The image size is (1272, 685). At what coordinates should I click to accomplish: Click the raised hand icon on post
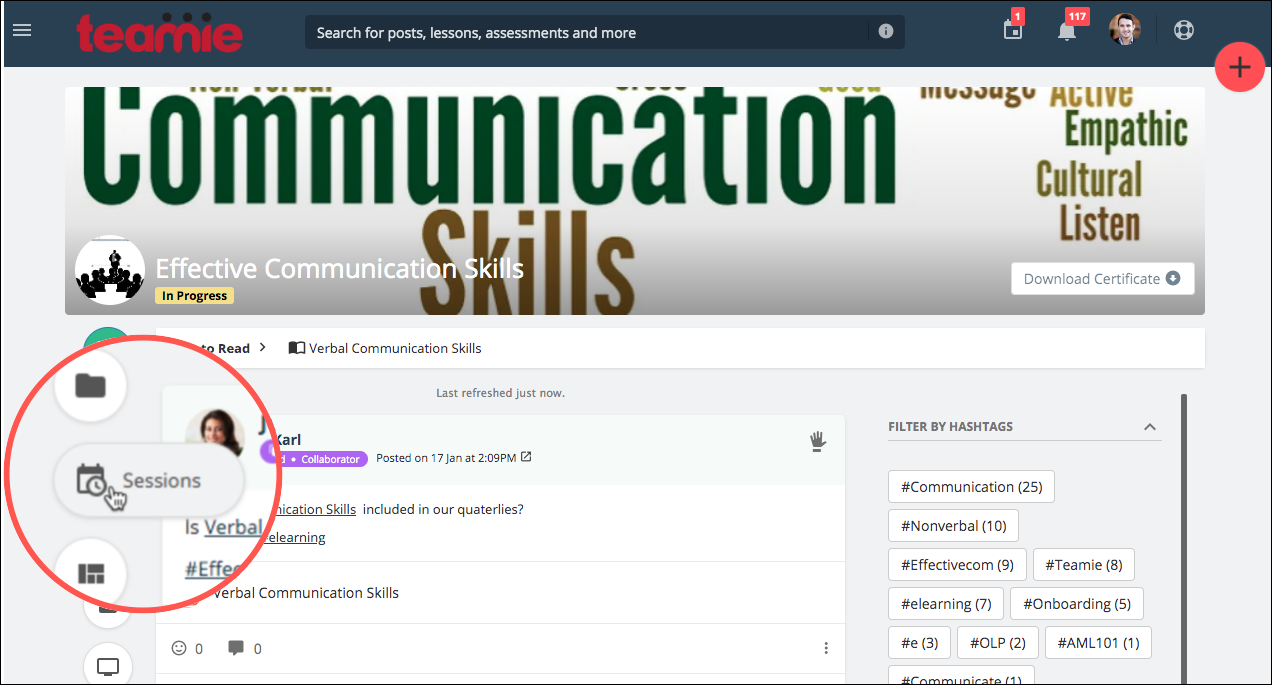point(817,440)
